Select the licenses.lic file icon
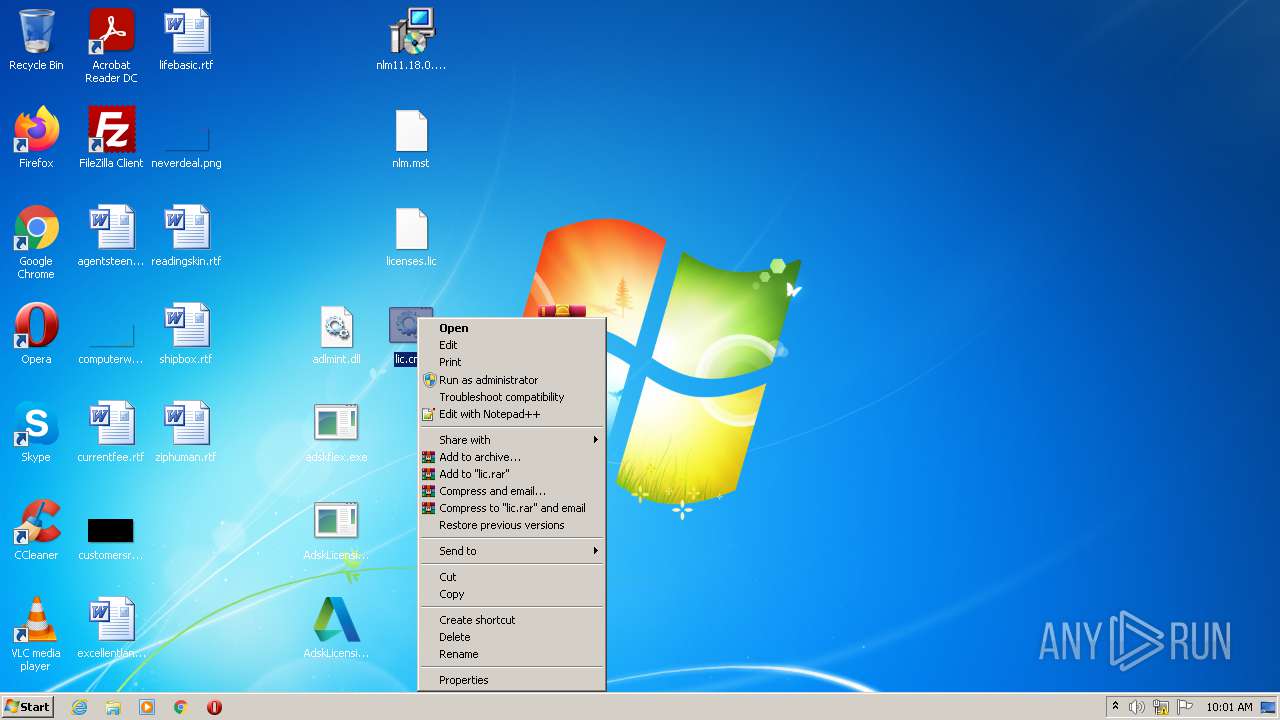 [411, 236]
